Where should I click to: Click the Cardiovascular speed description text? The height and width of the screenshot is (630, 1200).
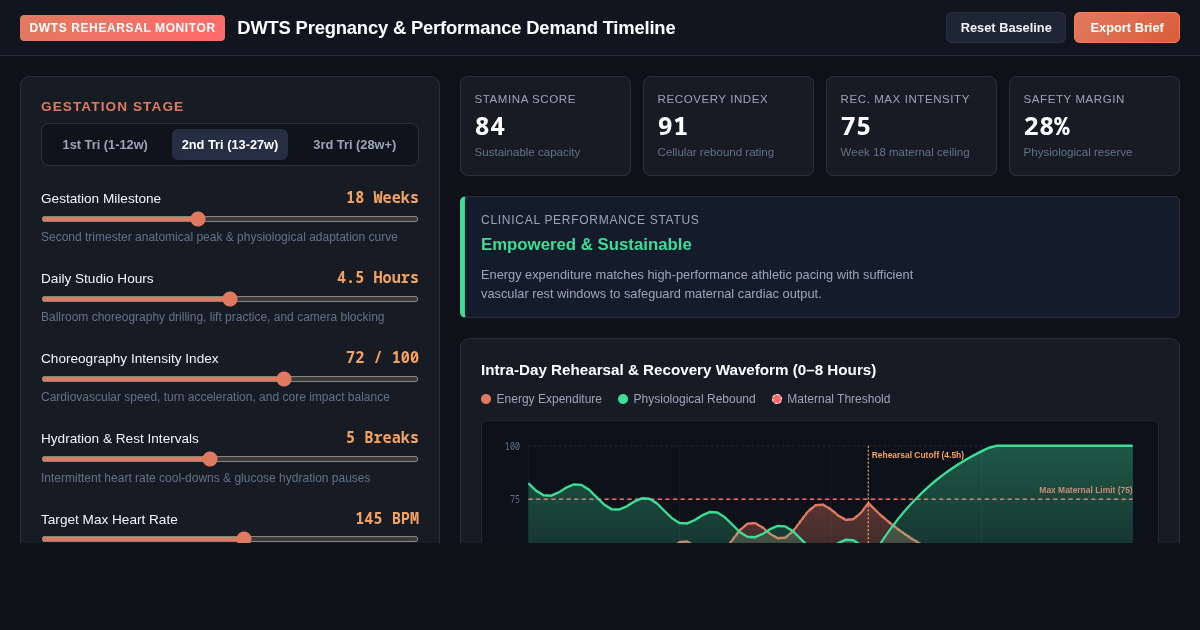pos(215,397)
